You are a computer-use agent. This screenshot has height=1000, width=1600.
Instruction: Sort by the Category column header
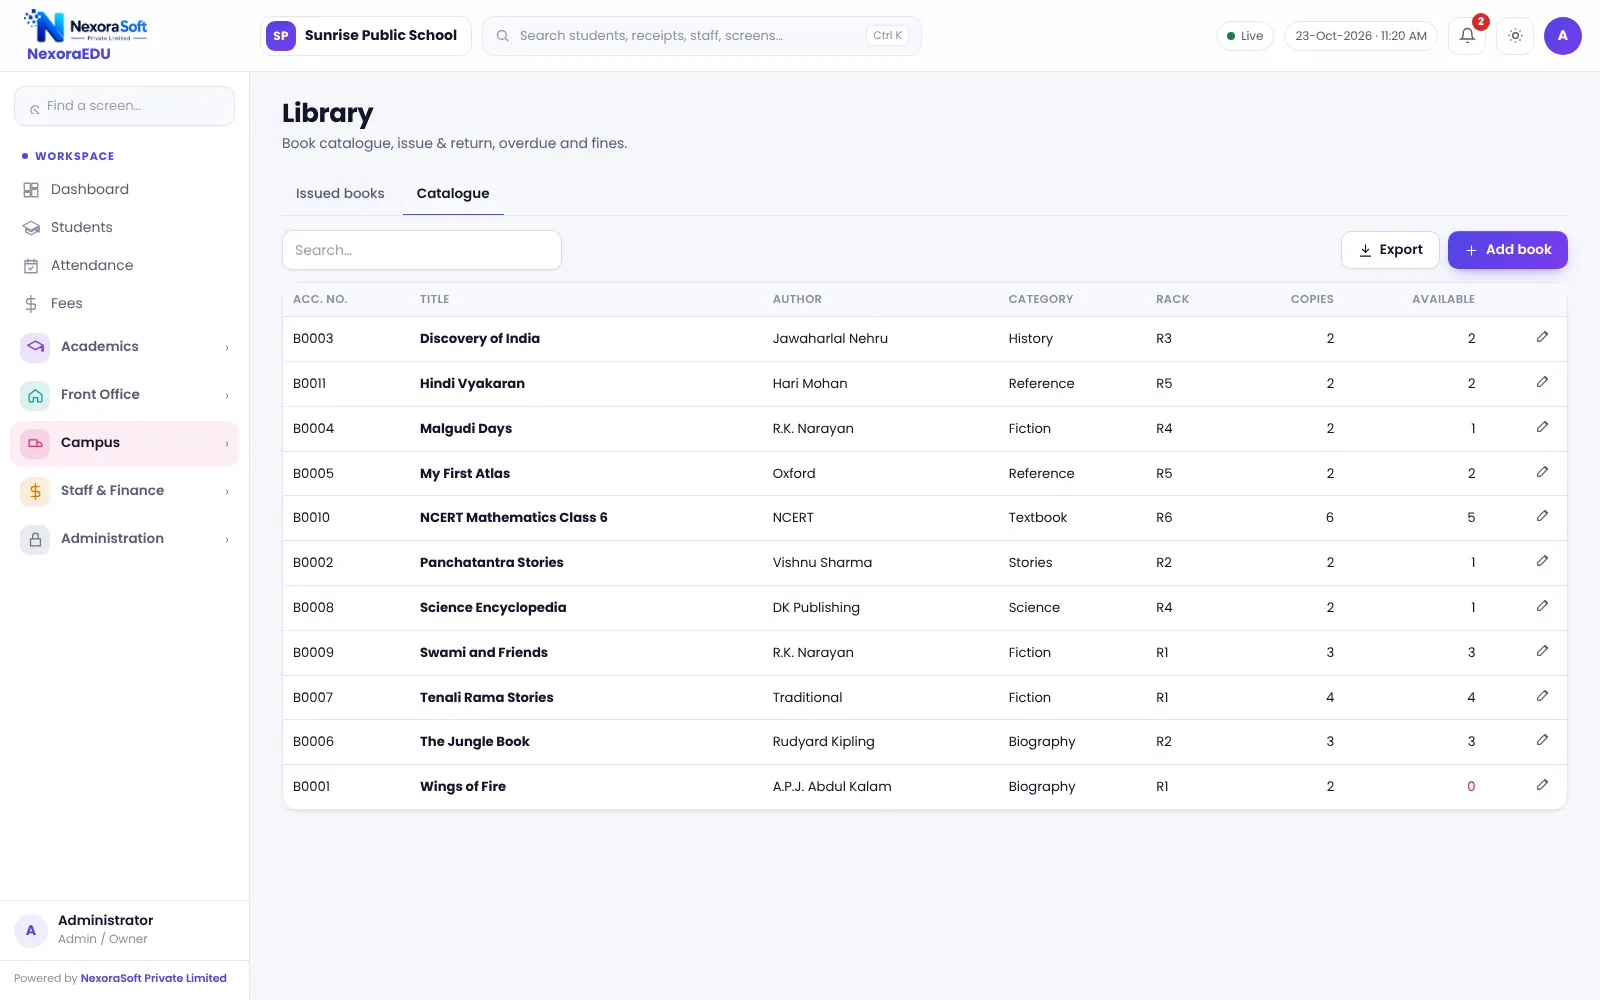(1041, 299)
